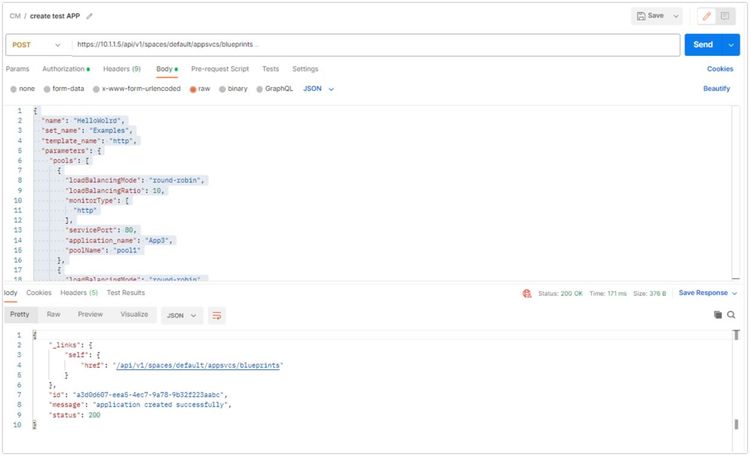Viewport: 750px width, 456px height.
Task: Open the response Cookies tab
Action: tap(39, 293)
